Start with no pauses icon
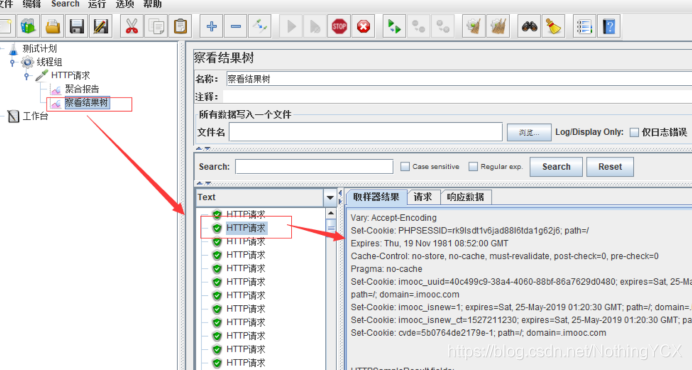The width and height of the screenshot is (692, 370). click(315, 26)
